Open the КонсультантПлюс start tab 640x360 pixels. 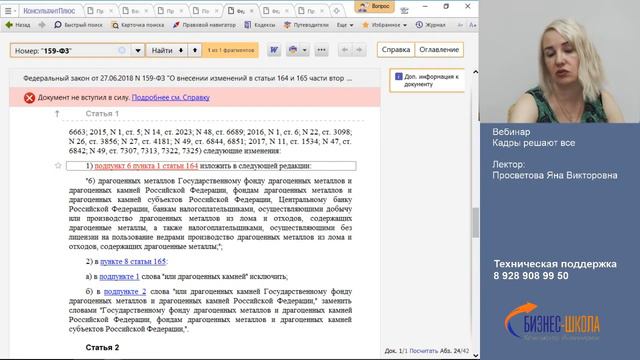49,11
